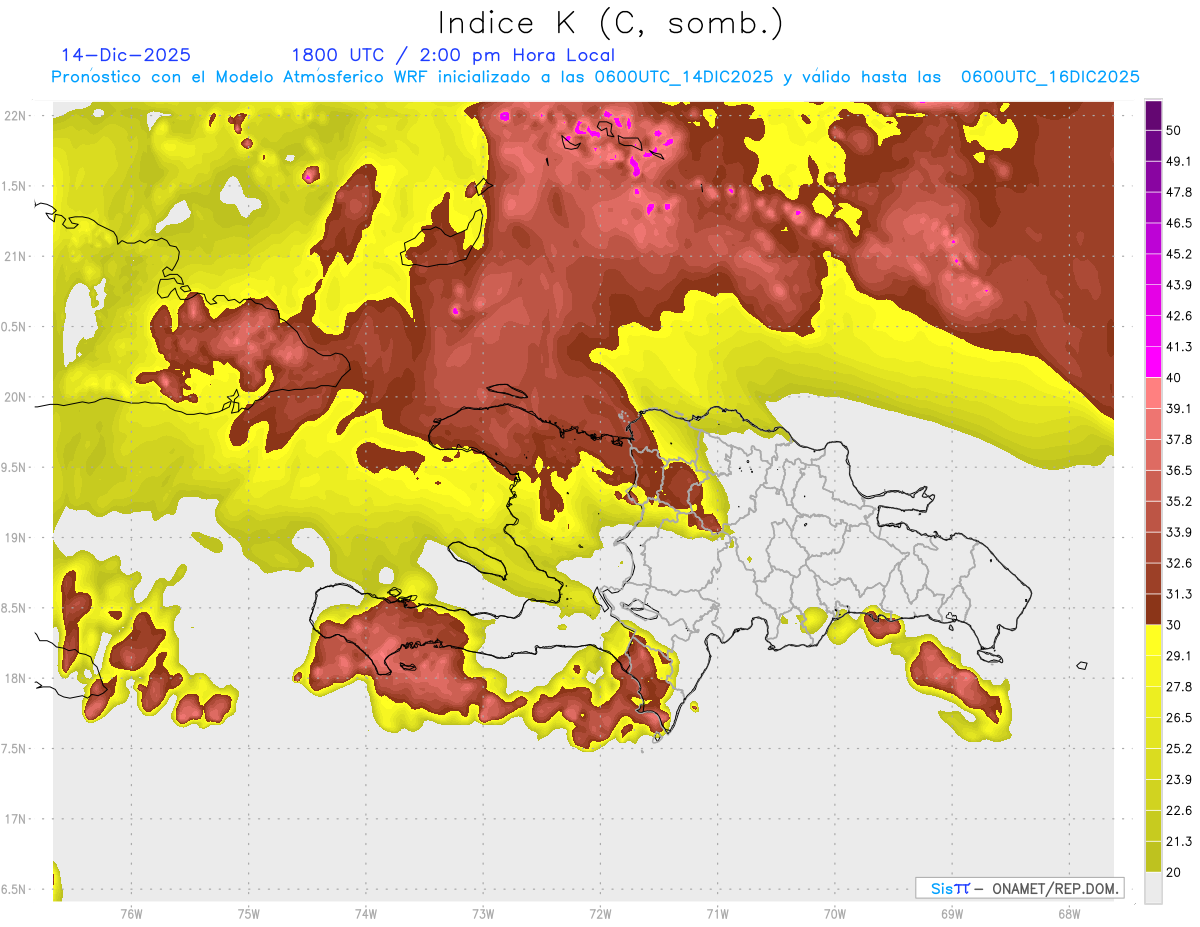Click the color bar value 50
This screenshot has width=1200, height=927.
point(1175,130)
